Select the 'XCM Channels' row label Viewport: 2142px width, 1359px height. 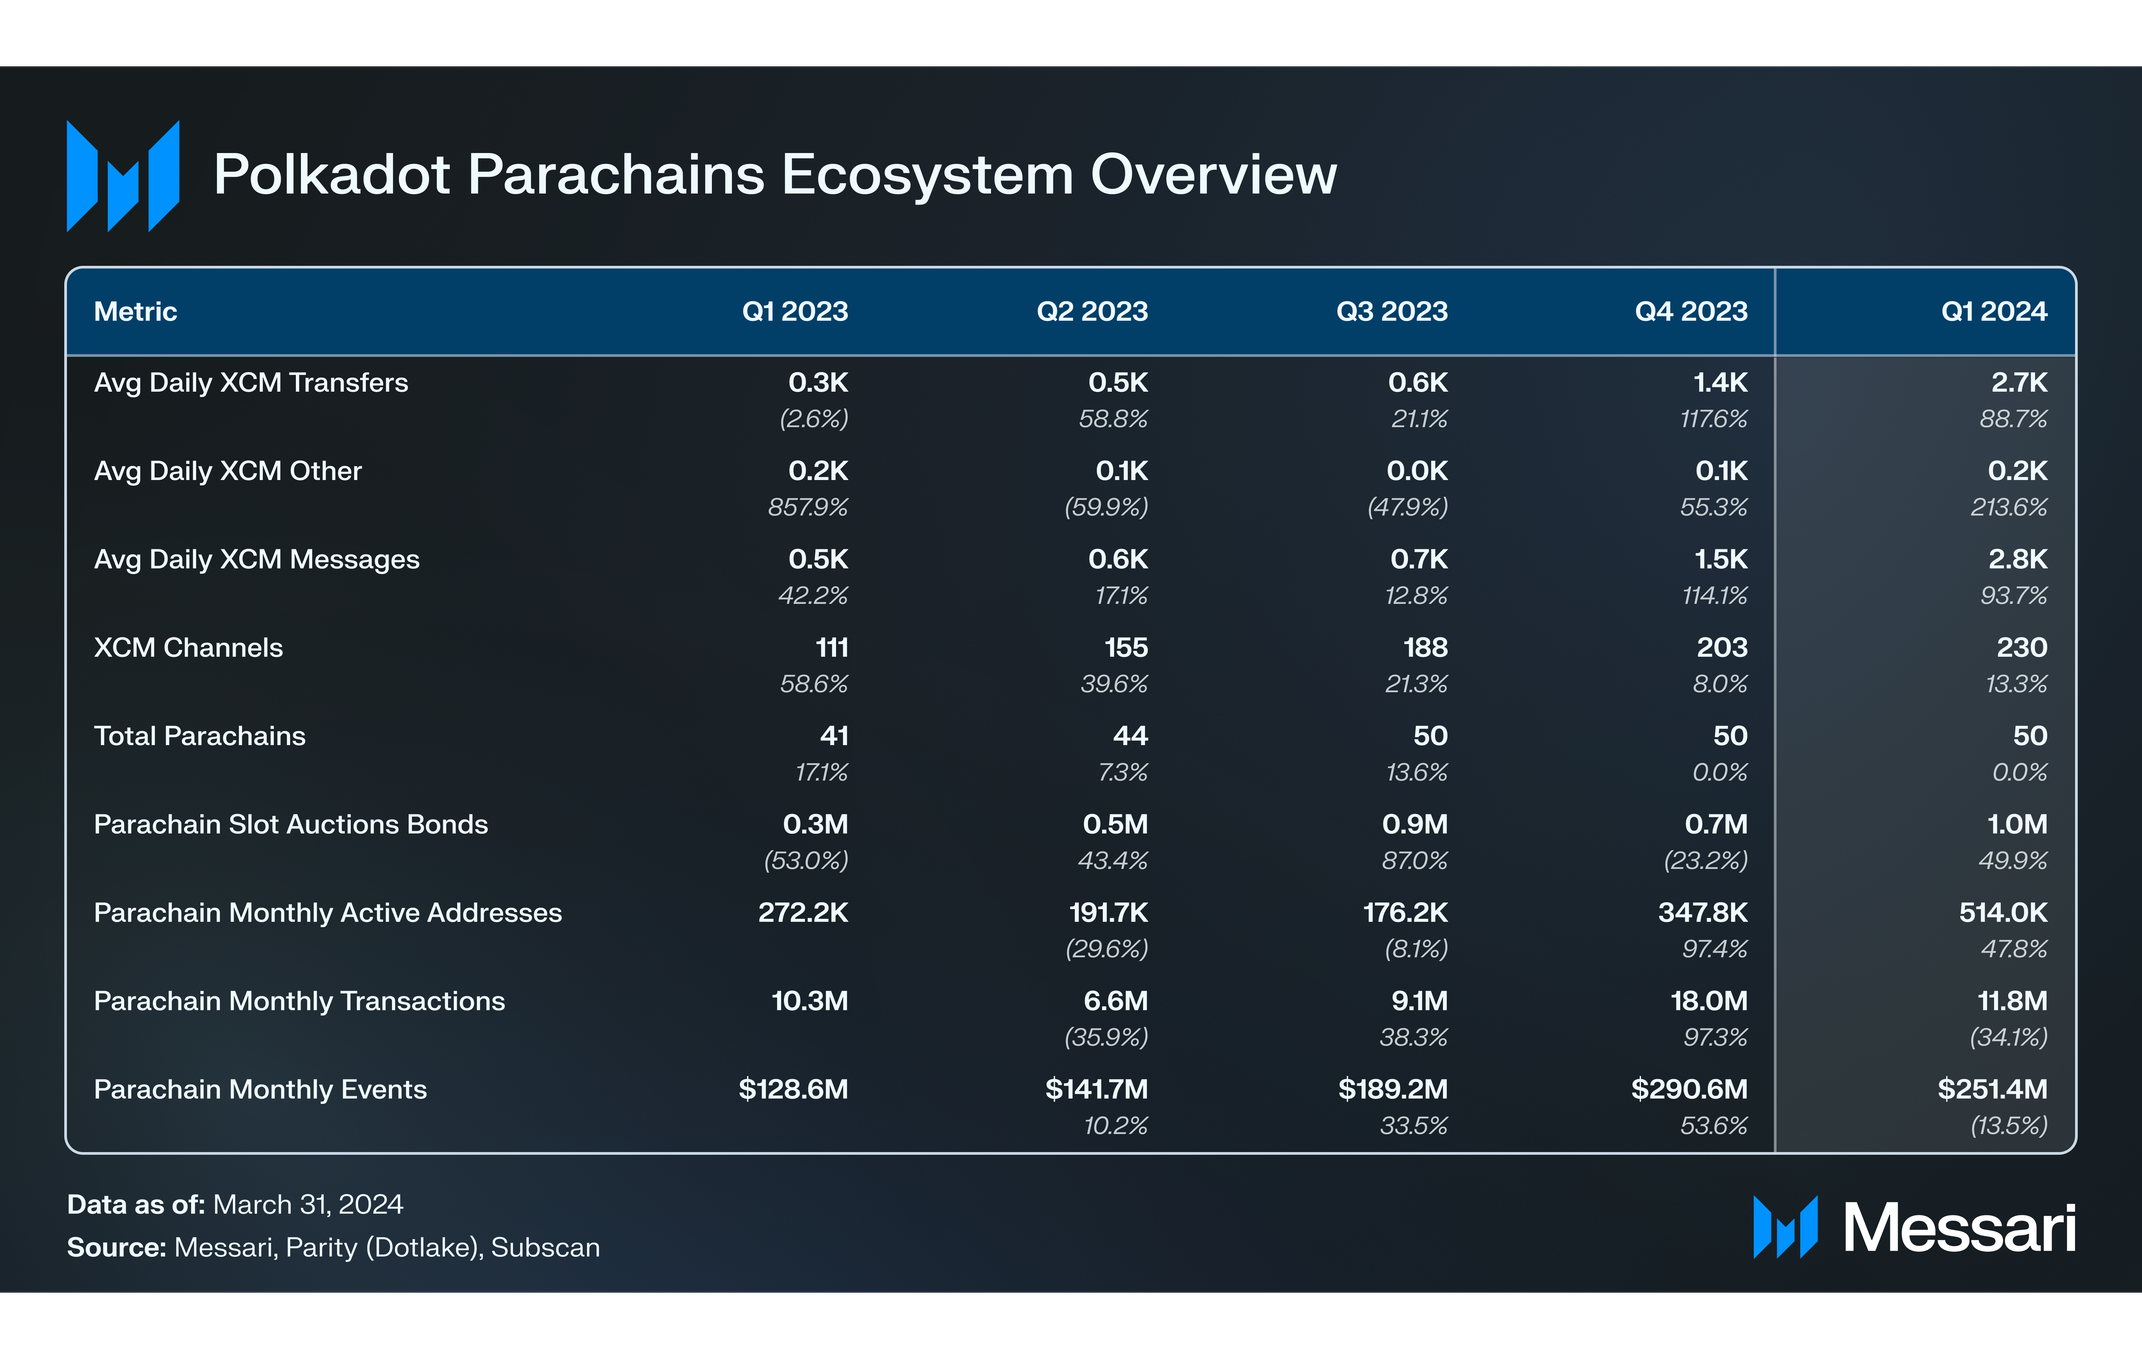pos(188,648)
